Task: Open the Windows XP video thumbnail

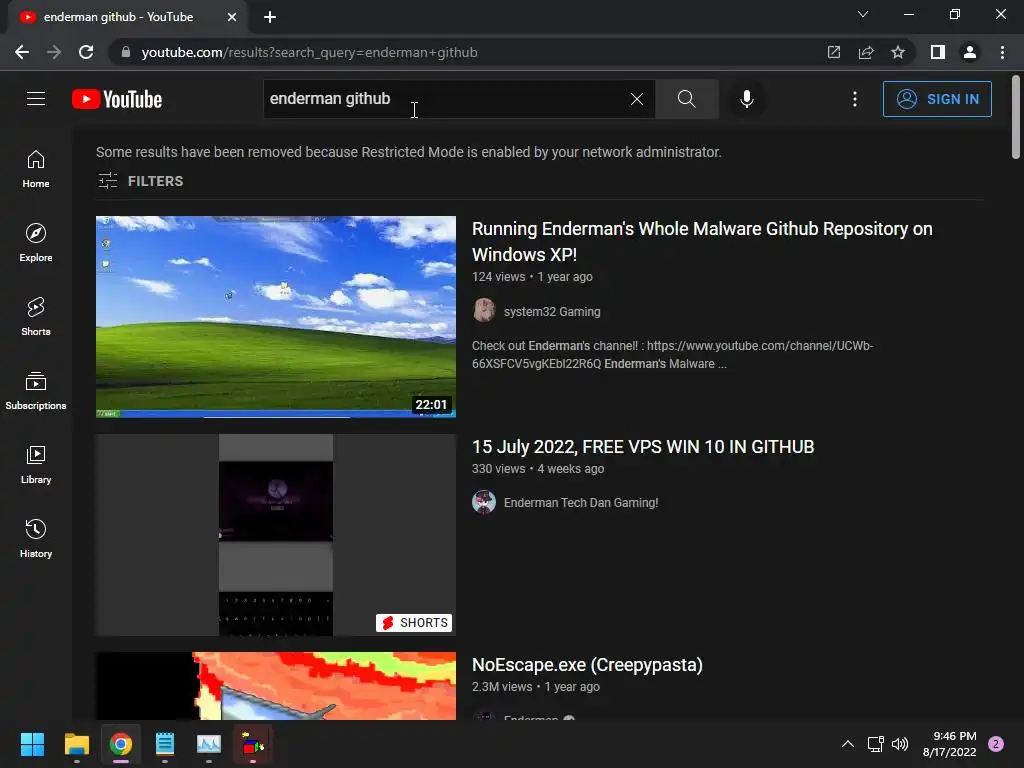Action: tap(276, 317)
